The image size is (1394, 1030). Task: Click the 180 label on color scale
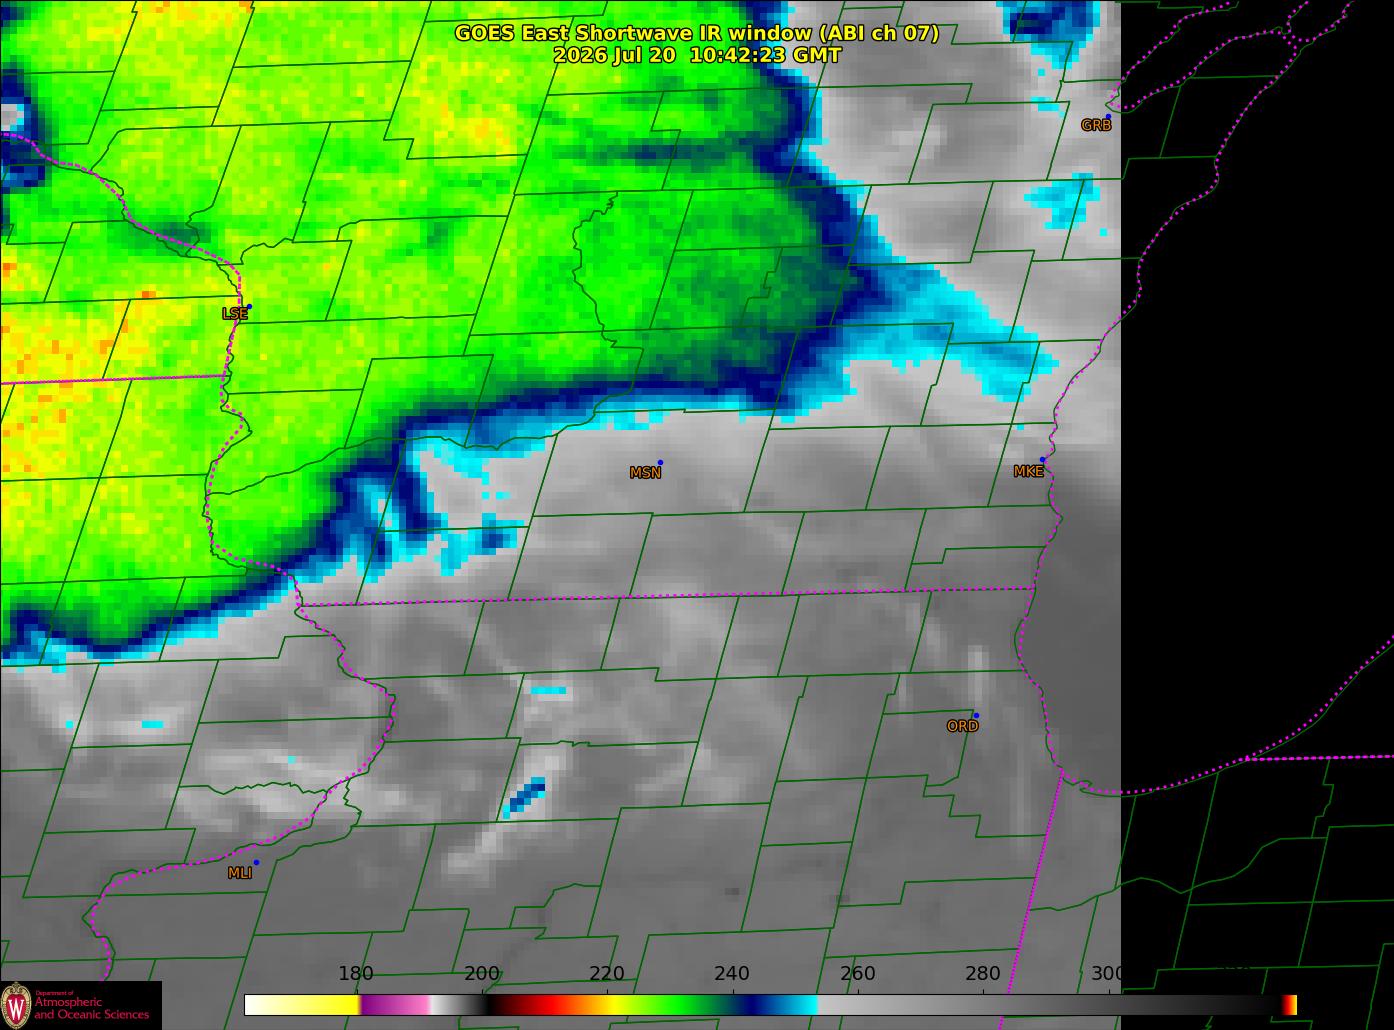tap(356, 974)
